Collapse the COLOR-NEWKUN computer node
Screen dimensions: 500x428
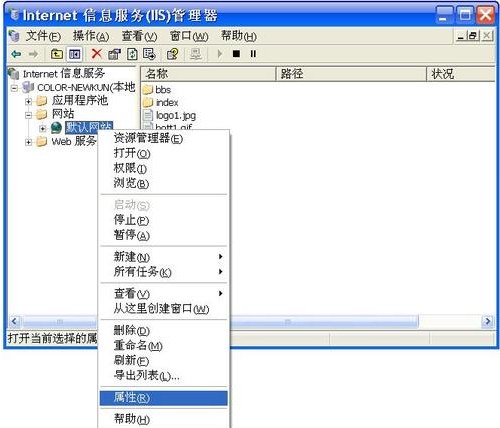tap(14, 88)
